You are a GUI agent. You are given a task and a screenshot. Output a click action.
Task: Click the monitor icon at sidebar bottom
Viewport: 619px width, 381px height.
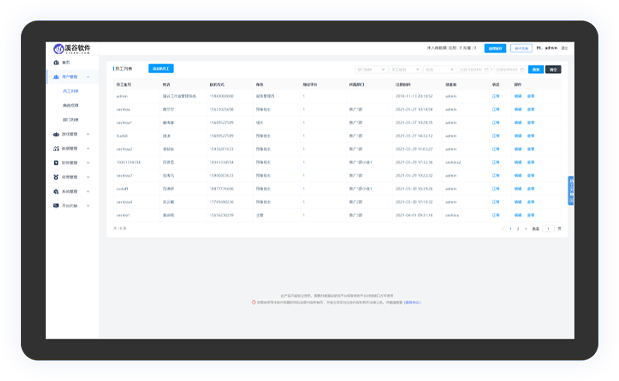[56, 206]
